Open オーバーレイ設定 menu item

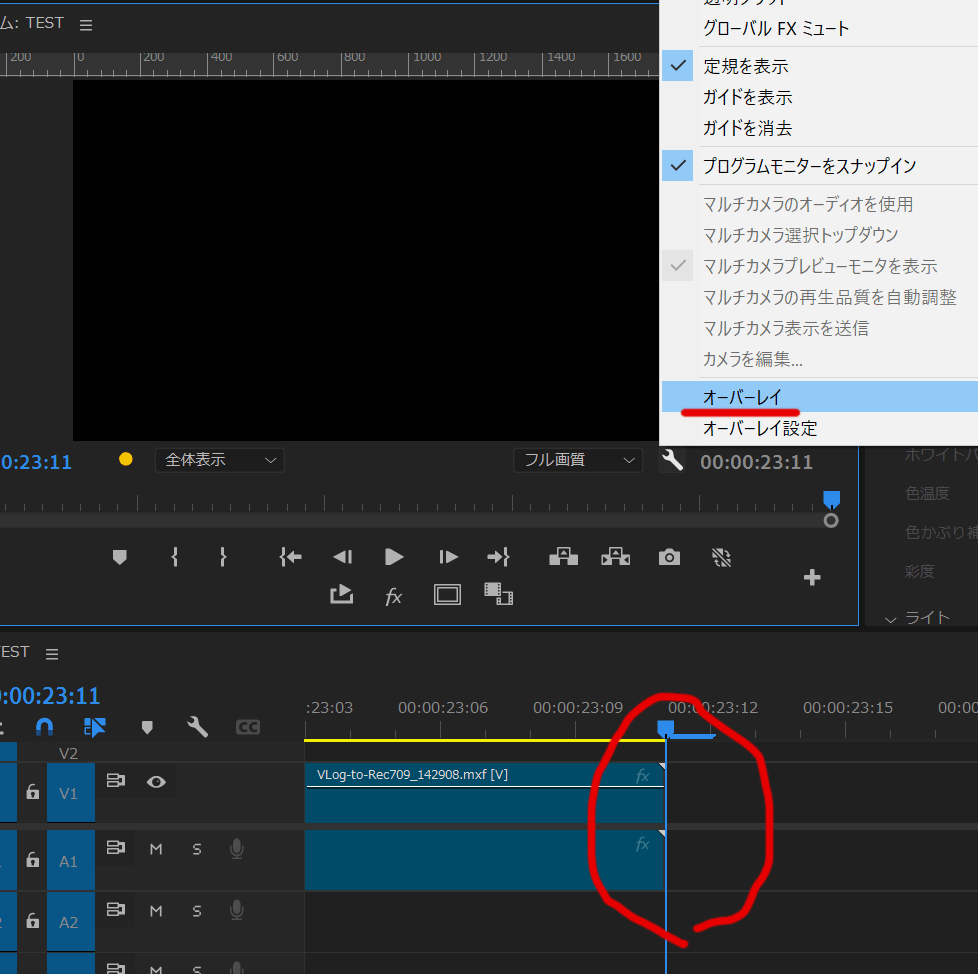(x=820, y=428)
